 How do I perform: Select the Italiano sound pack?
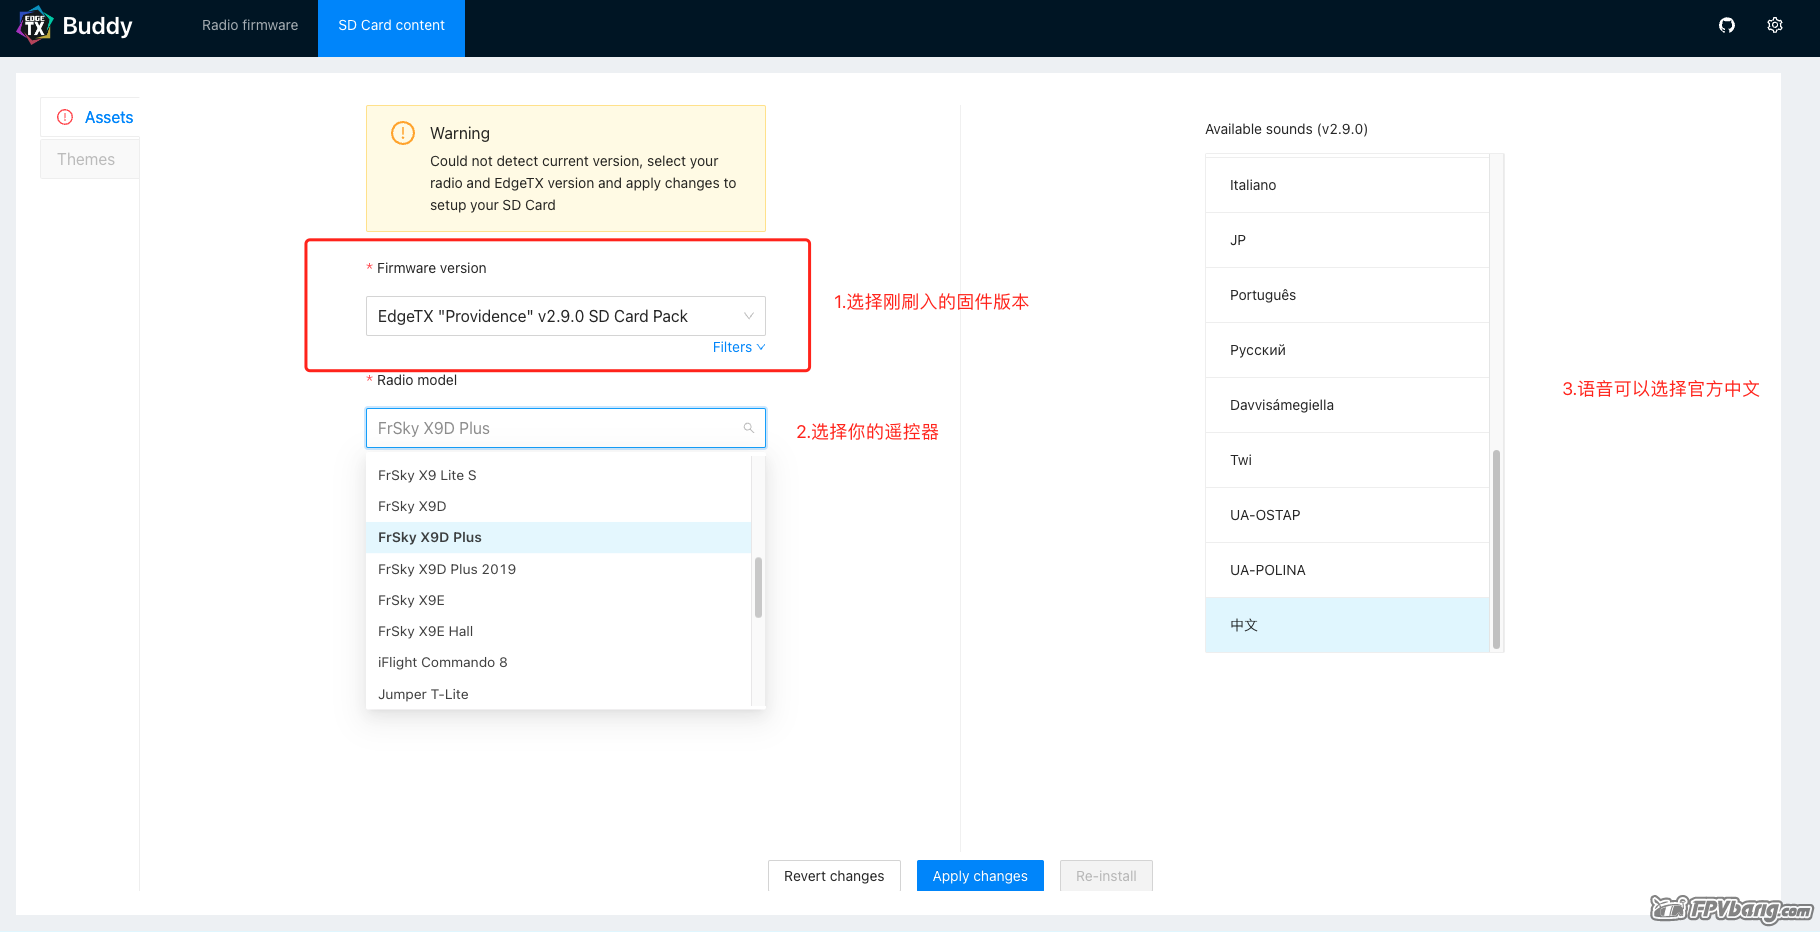tap(1347, 185)
